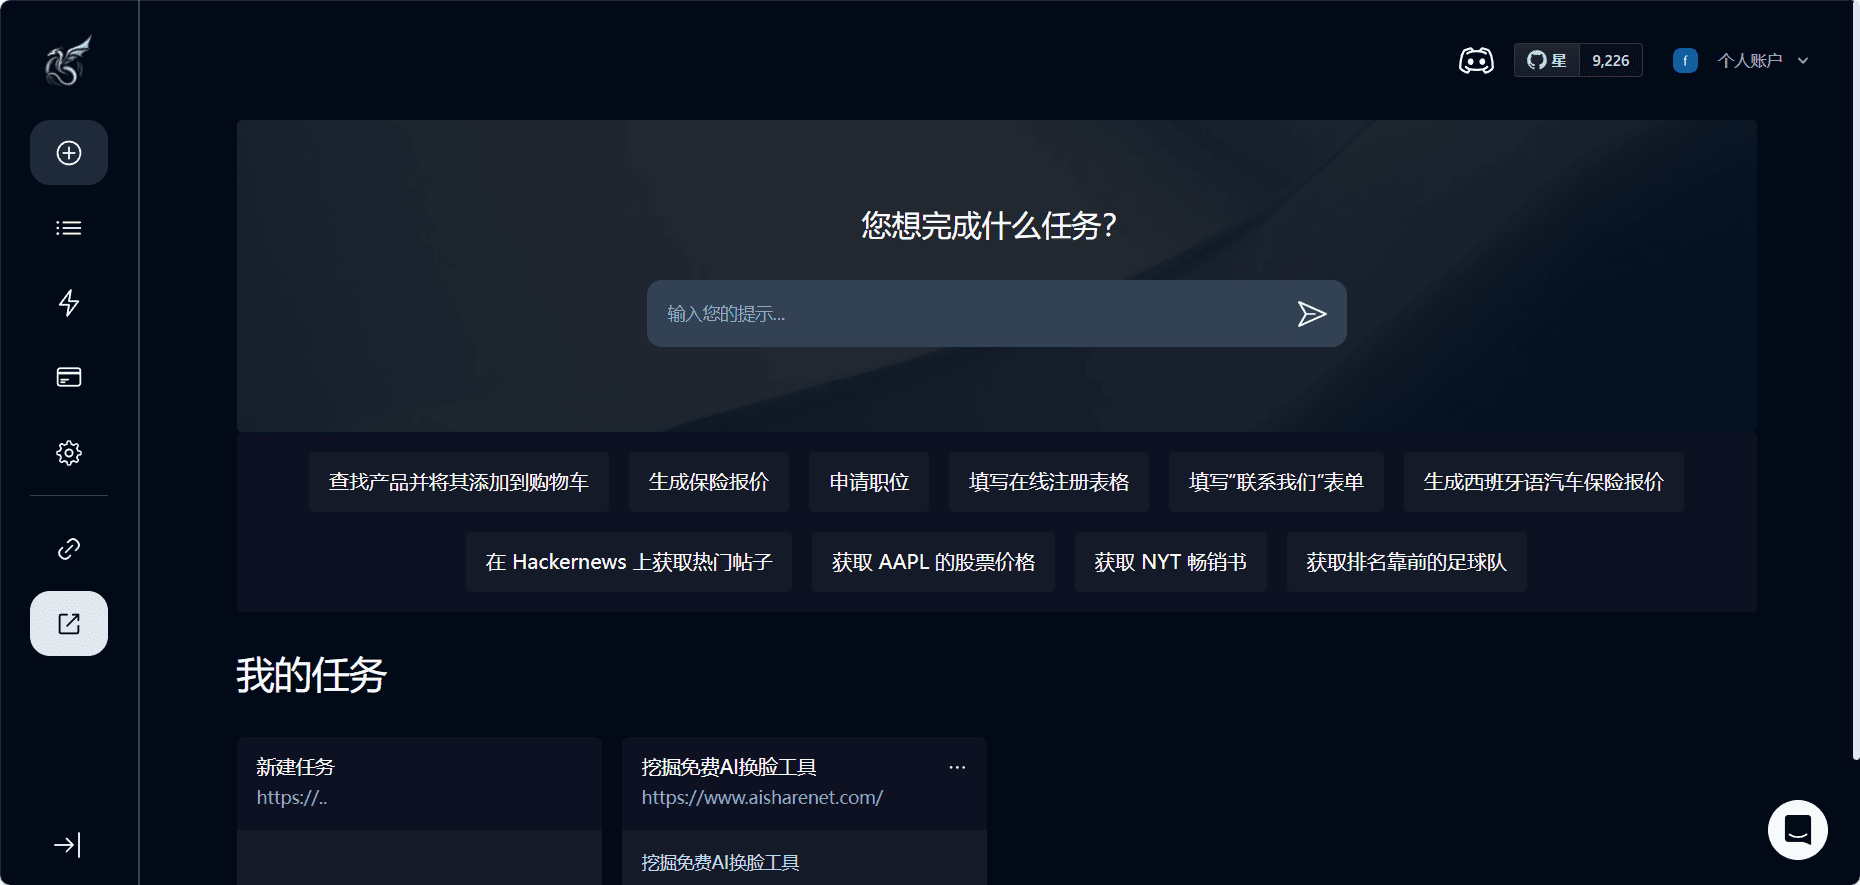The width and height of the screenshot is (1860, 885).
Task: Click the 获取 NYT 畅销书 suggestion
Action: pos(1170,562)
